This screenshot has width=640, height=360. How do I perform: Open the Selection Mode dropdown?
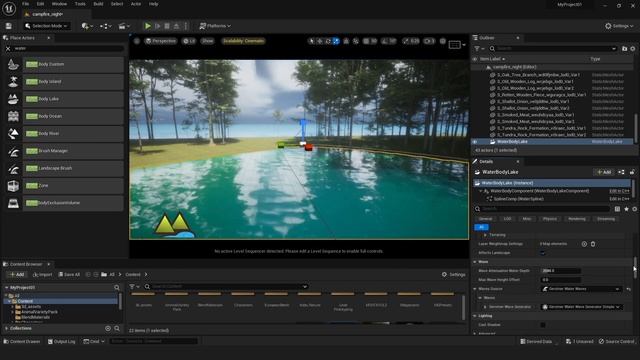[46, 26]
